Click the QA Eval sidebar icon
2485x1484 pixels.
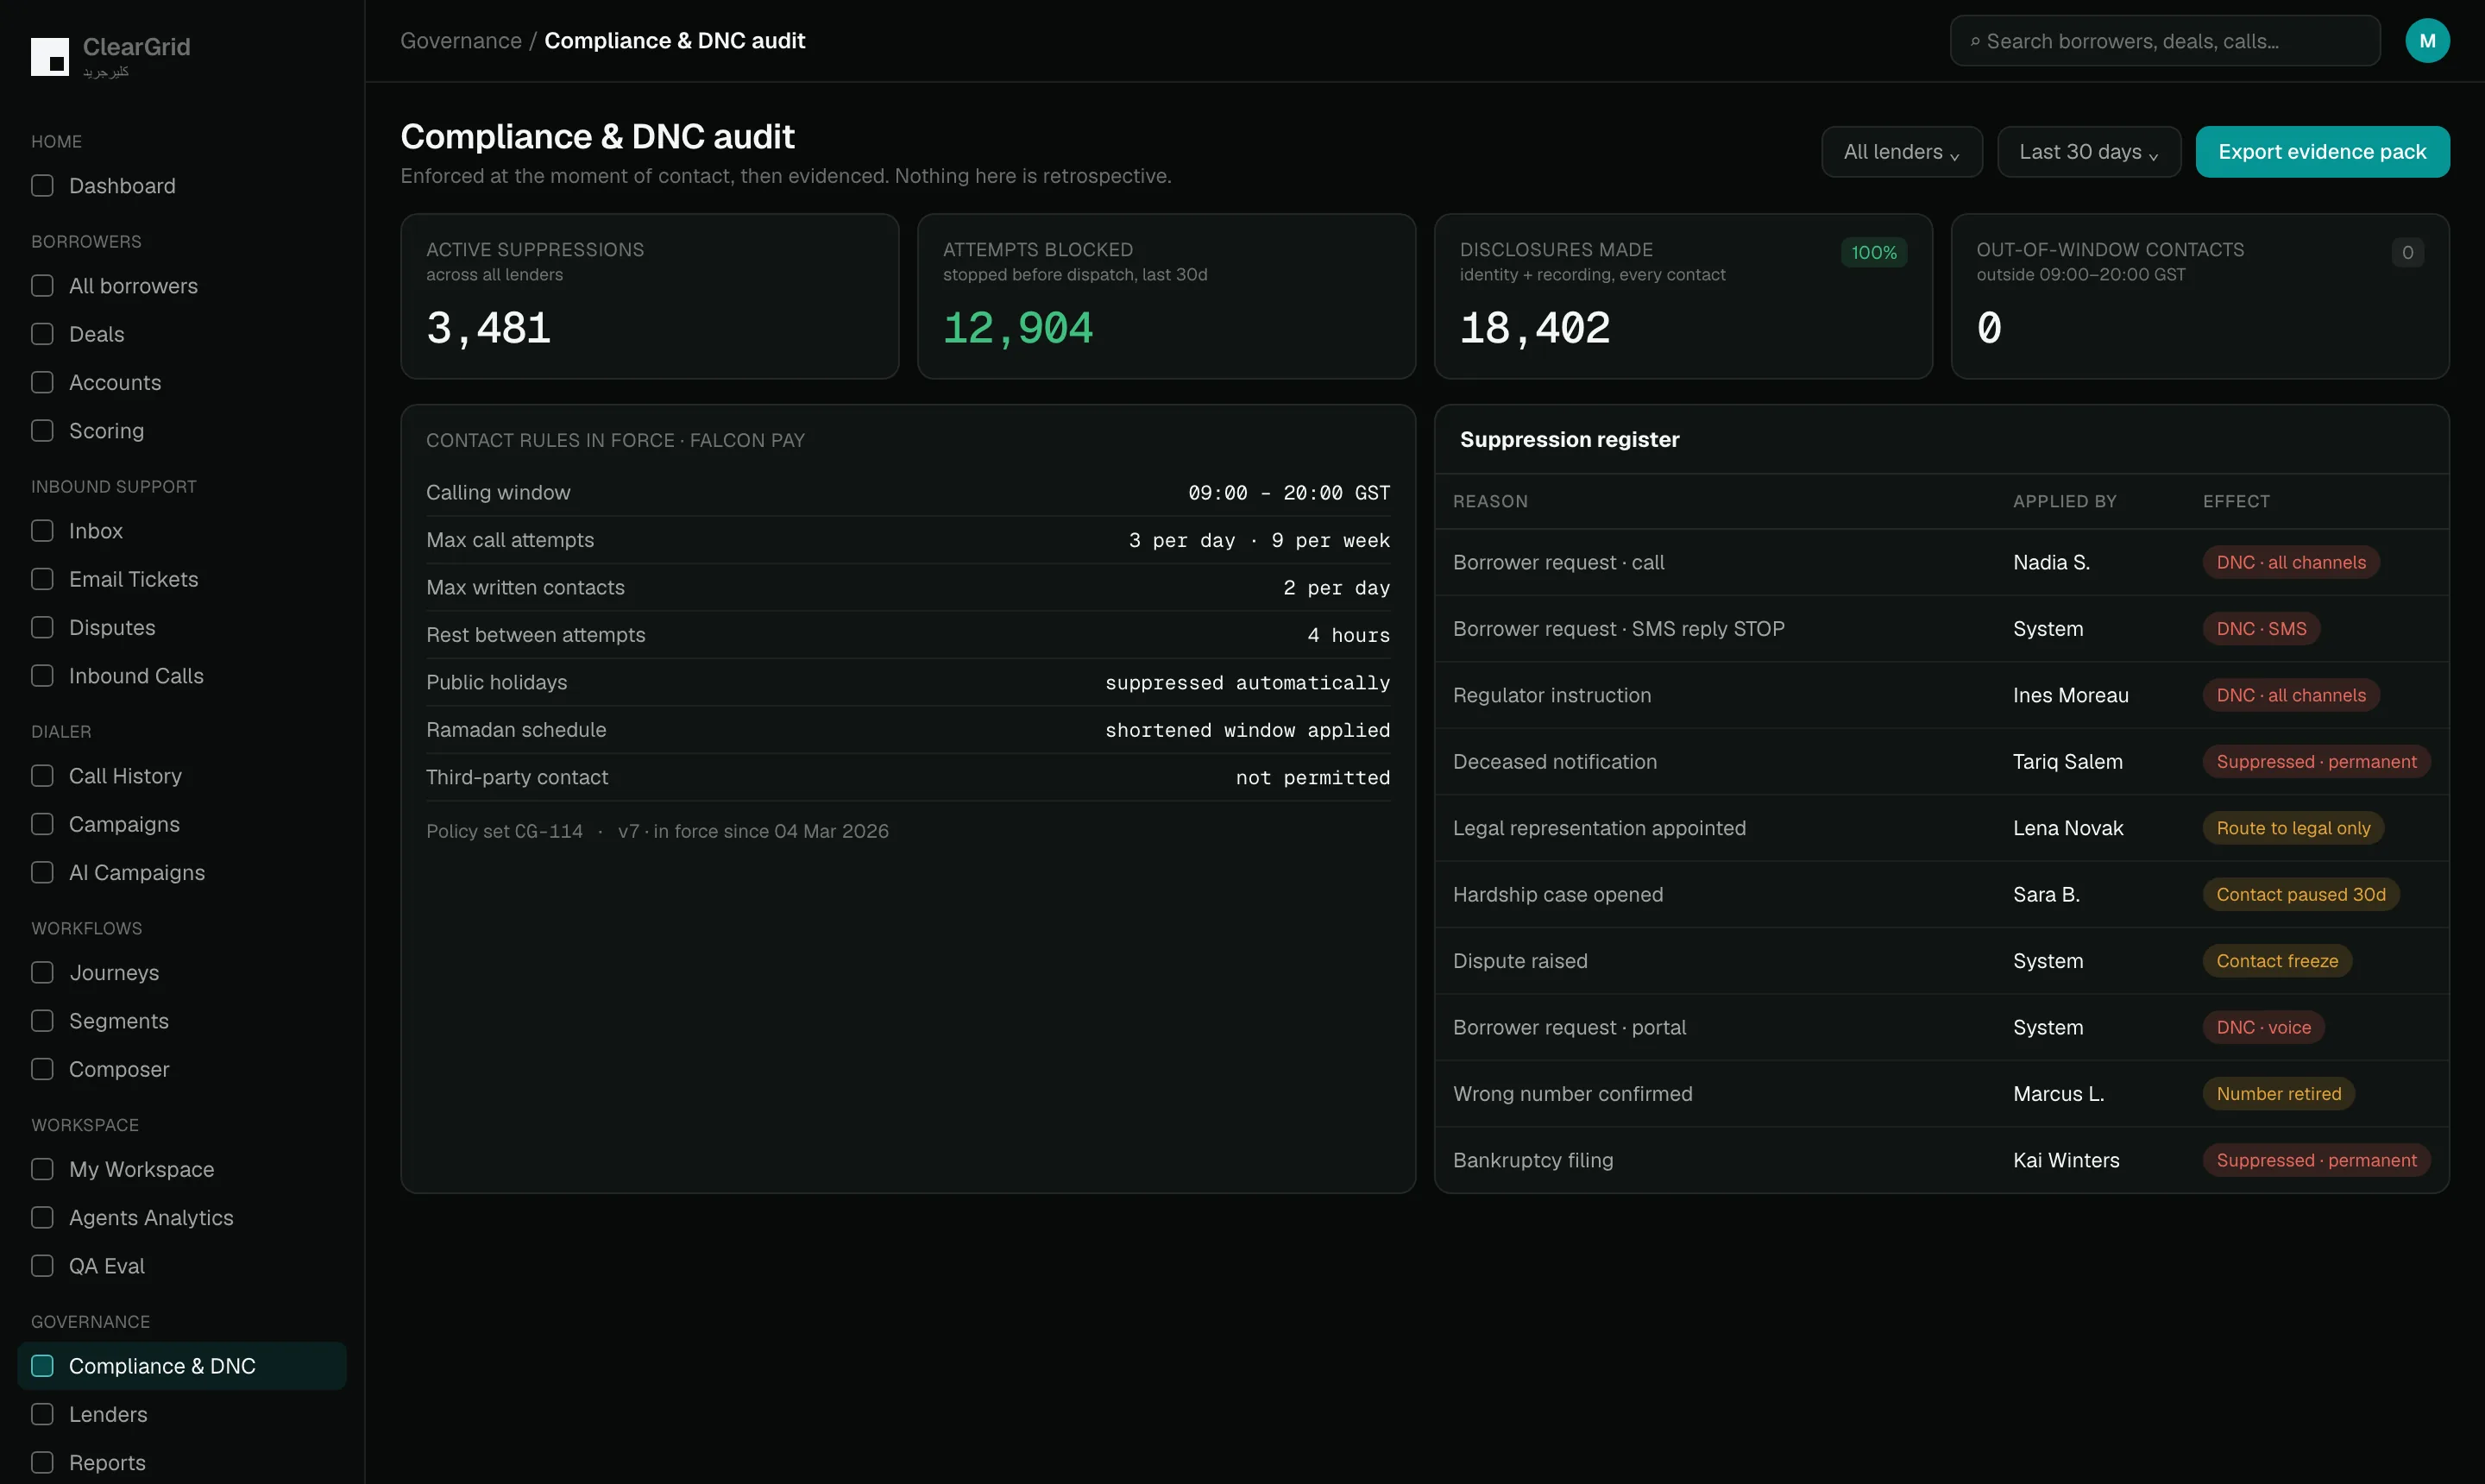[42, 1266]
